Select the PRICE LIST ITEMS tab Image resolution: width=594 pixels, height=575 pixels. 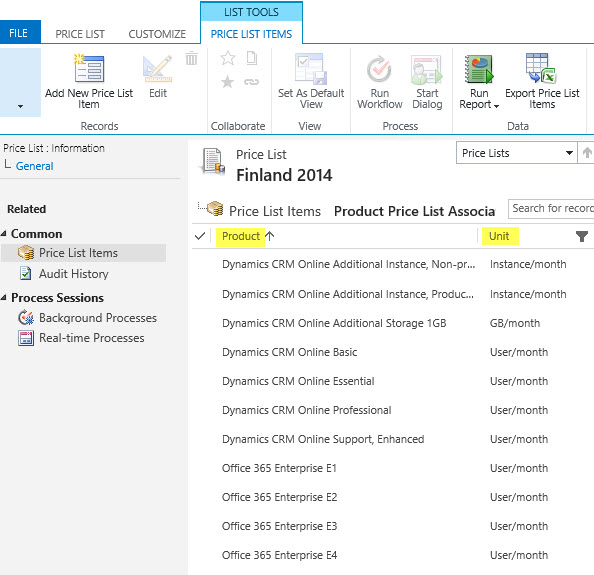[x=251, y=34]
